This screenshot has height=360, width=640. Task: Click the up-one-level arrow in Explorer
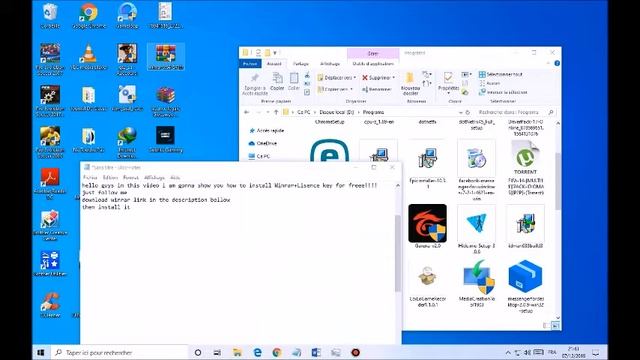(276, 112)
